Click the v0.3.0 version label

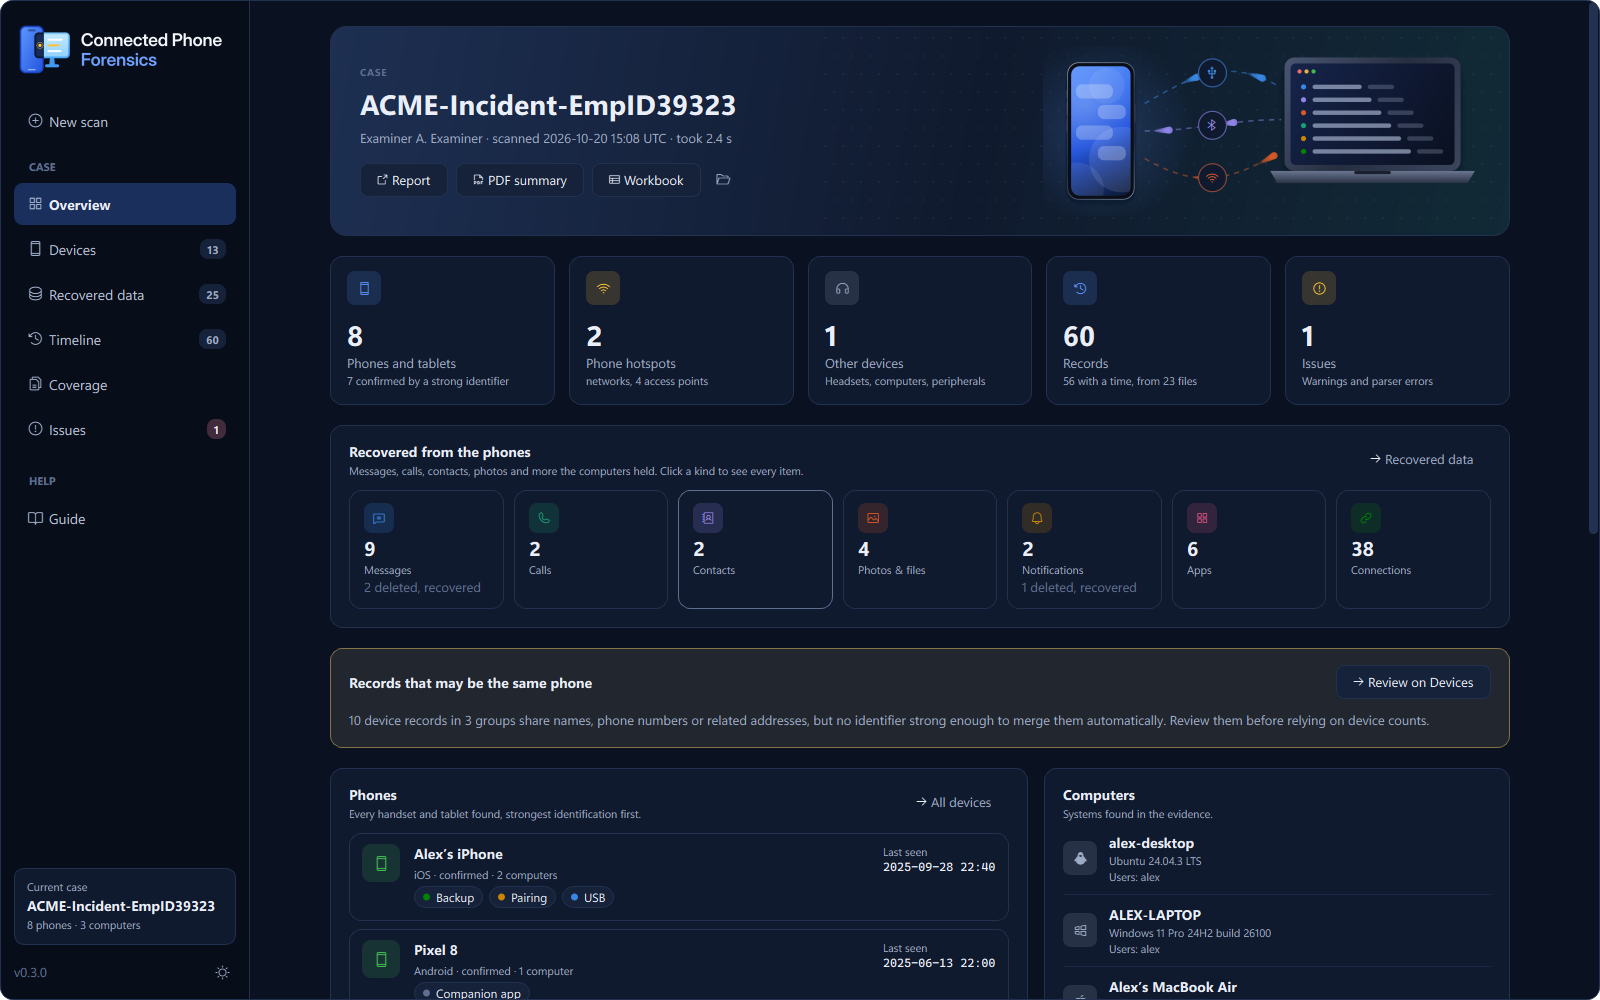tap(30, 972)
